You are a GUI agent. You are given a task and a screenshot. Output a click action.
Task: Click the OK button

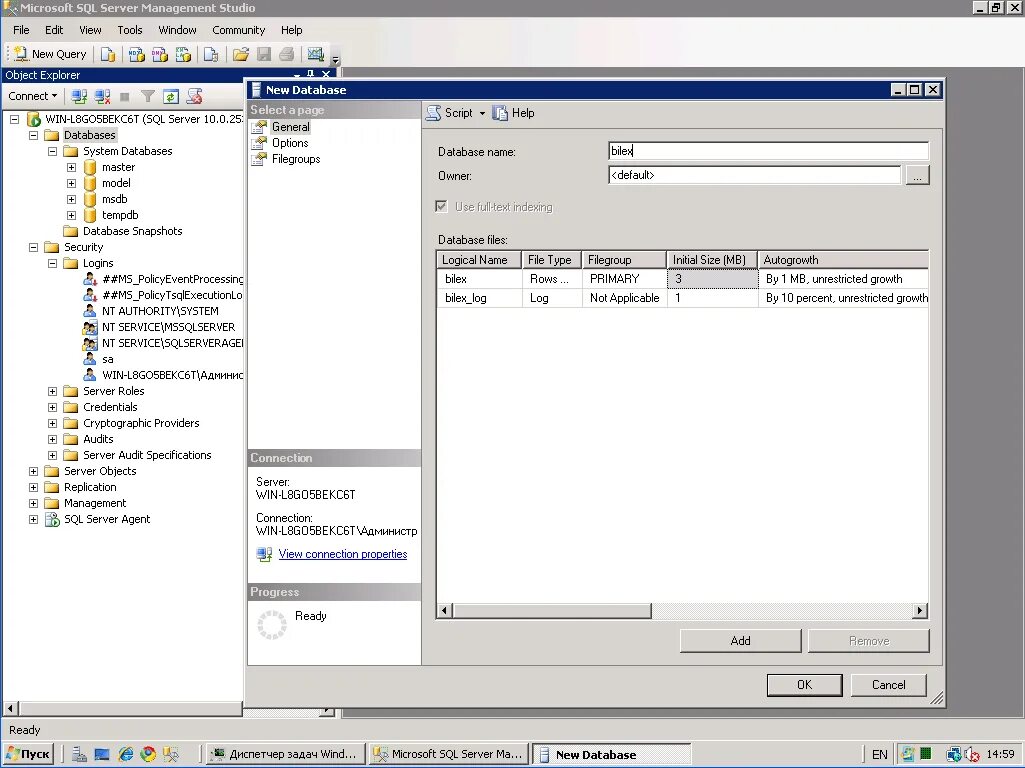[x=805, y=684]
